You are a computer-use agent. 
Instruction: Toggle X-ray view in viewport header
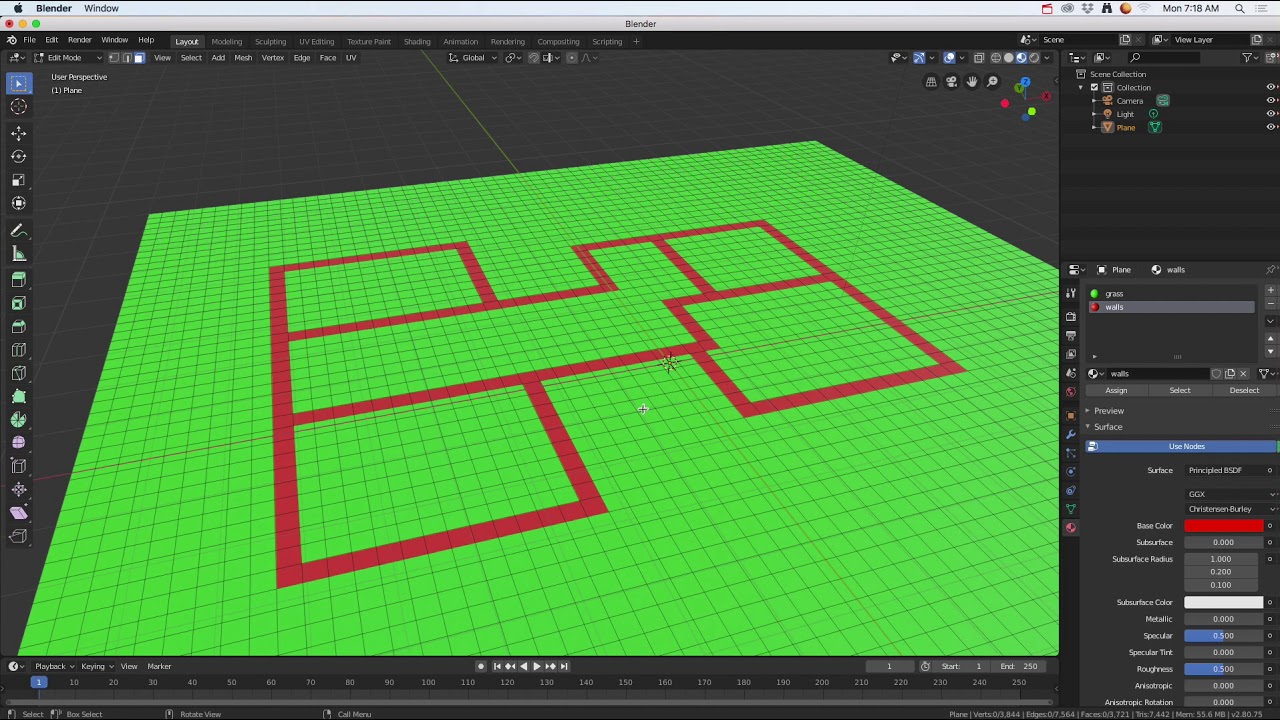979,58
